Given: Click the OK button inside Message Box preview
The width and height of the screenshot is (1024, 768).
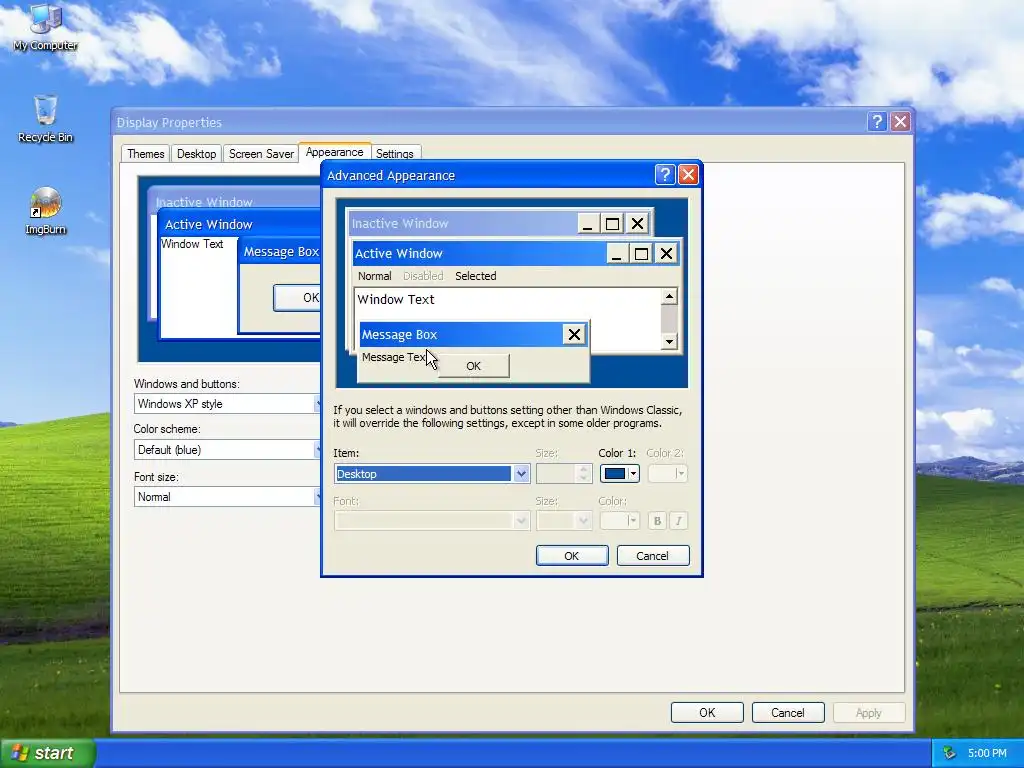Looking at the screenshot, I should [473, 366].
